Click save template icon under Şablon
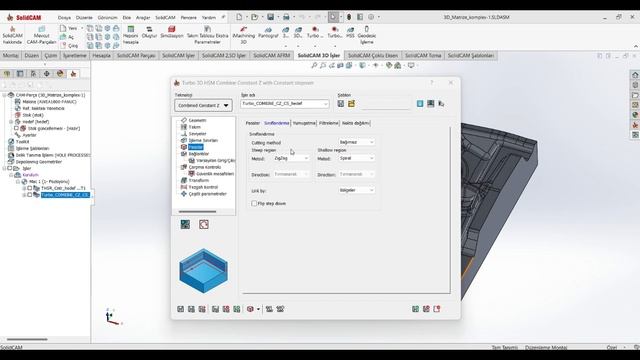The image size is (640, 360). (x=341, y=104)
